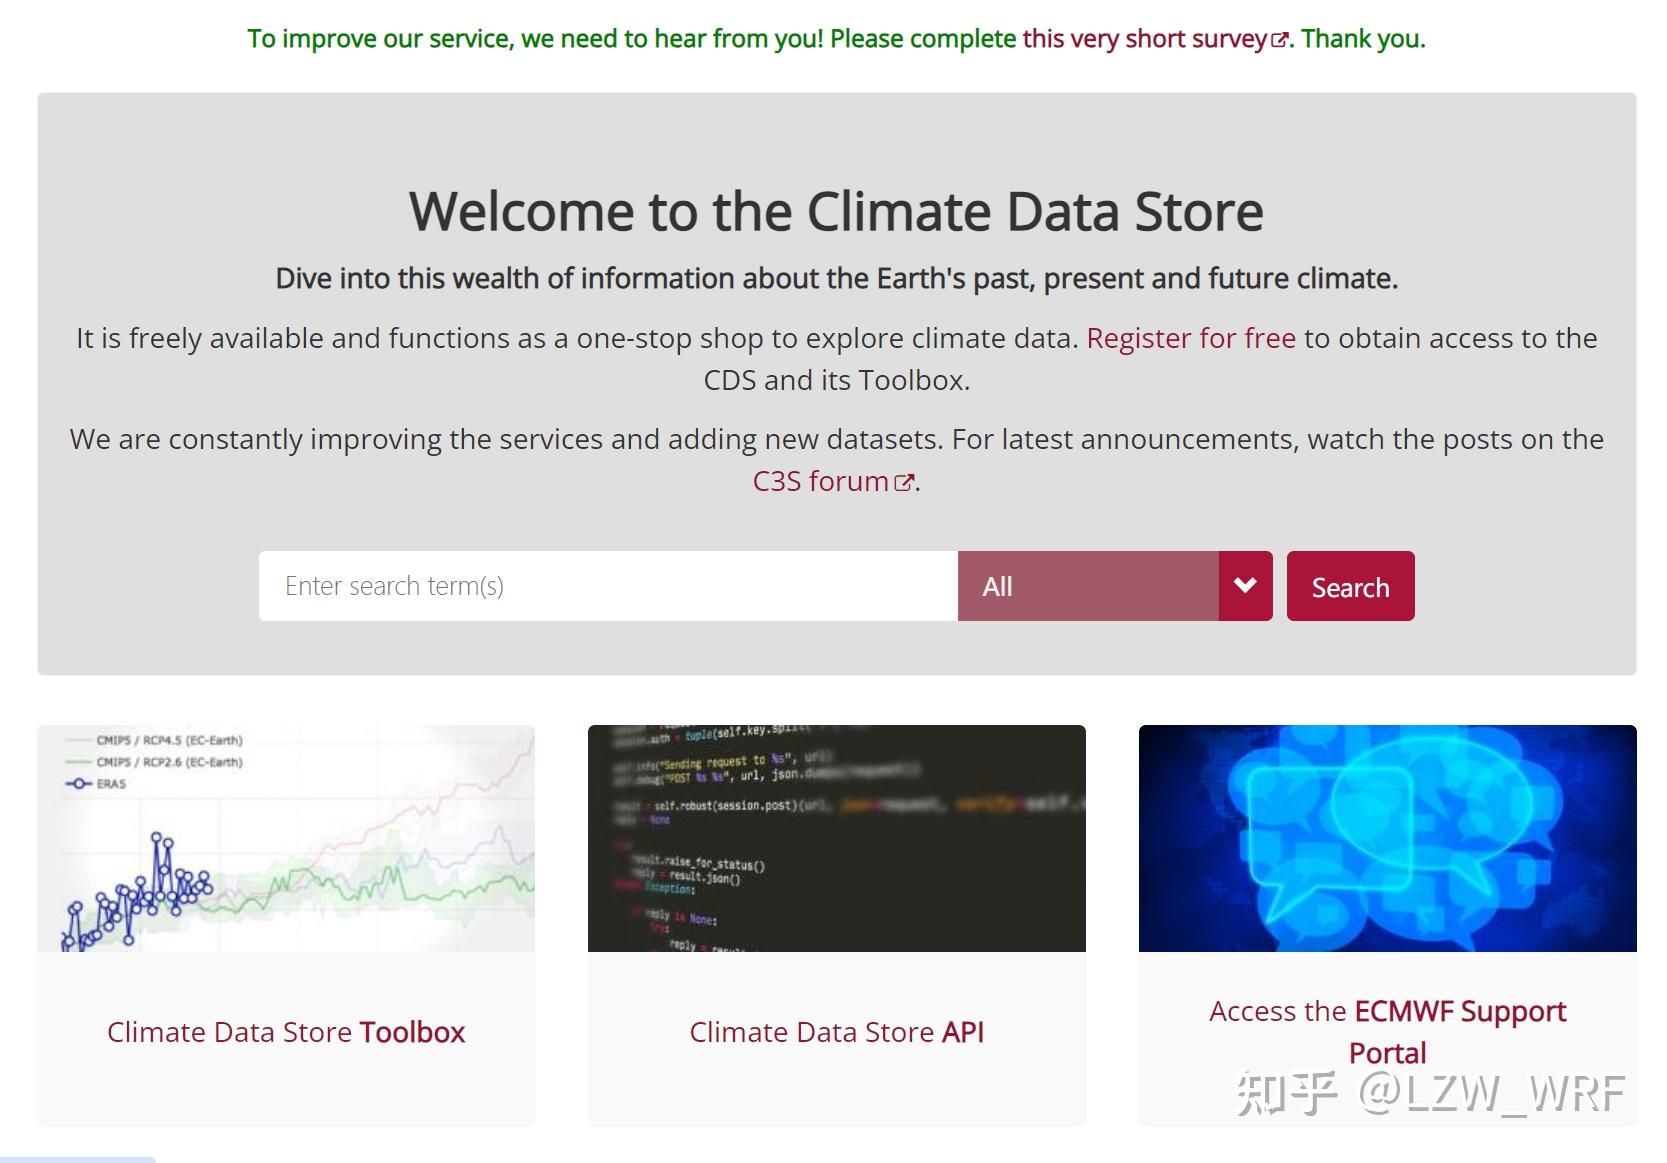The height and width of the screenshot is (1163, 1667).
Task: Expand the search filter chevron arrow
Action: 1245,586
